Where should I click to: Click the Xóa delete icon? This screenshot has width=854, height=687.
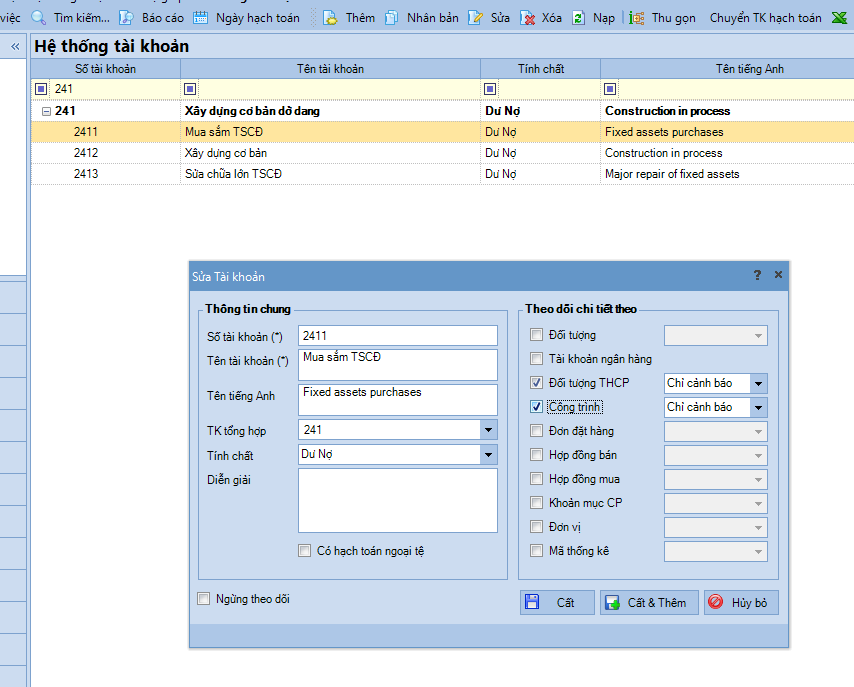click(527, 18)
